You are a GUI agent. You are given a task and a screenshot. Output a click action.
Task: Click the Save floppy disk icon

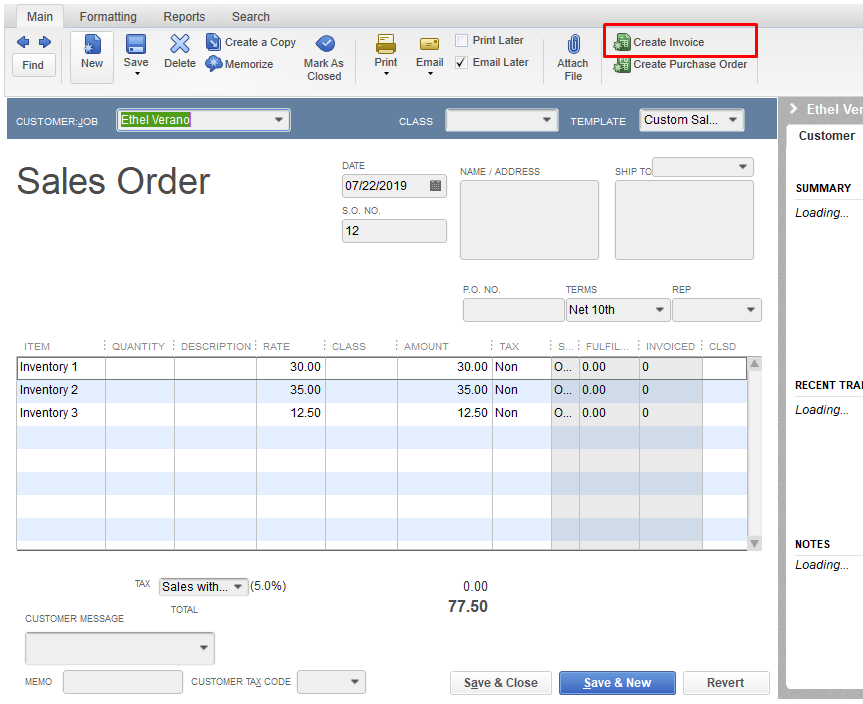[136, 44]
